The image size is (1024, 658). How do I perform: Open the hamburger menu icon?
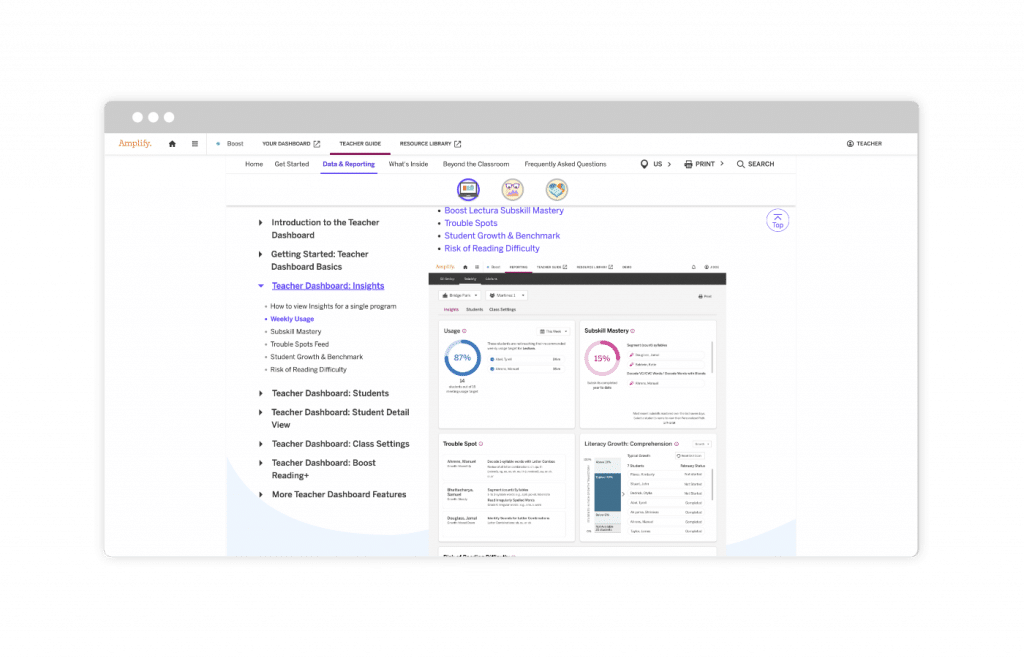[x=195, y=144]
